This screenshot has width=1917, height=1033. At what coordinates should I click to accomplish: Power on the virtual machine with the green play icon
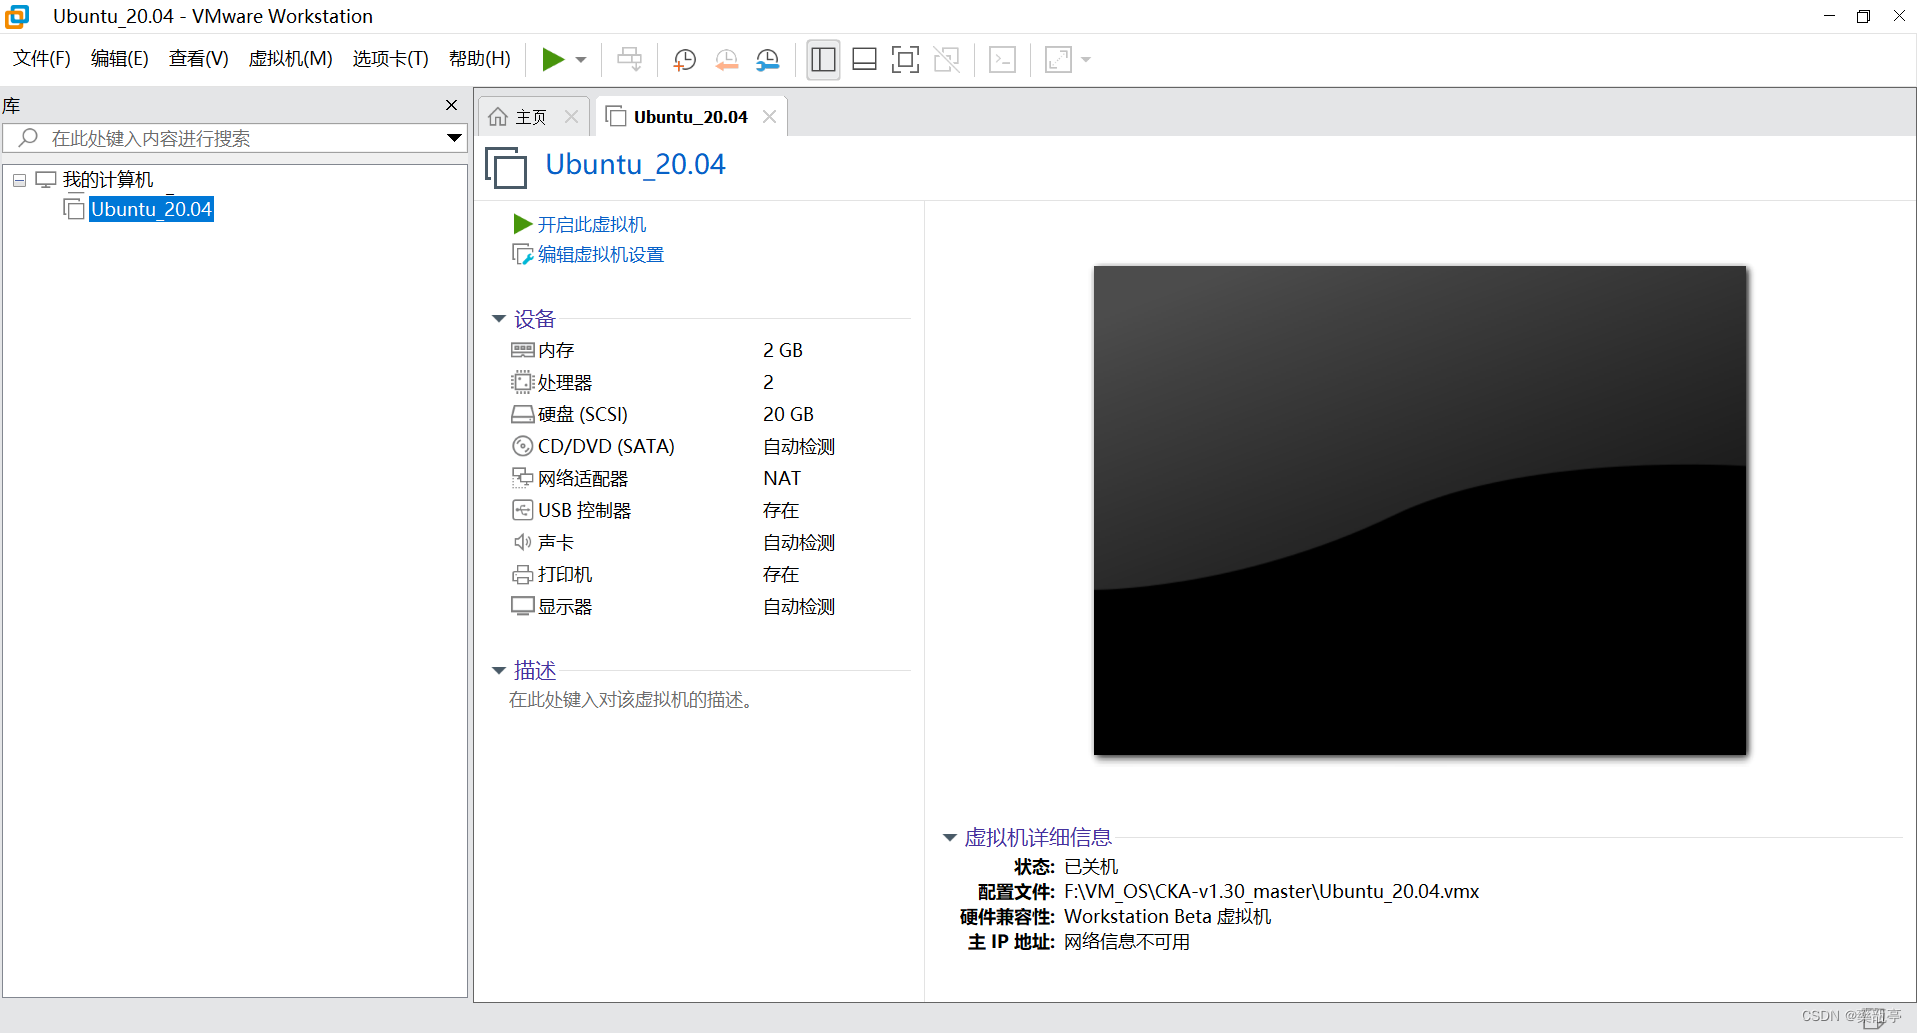coord(554,59)
